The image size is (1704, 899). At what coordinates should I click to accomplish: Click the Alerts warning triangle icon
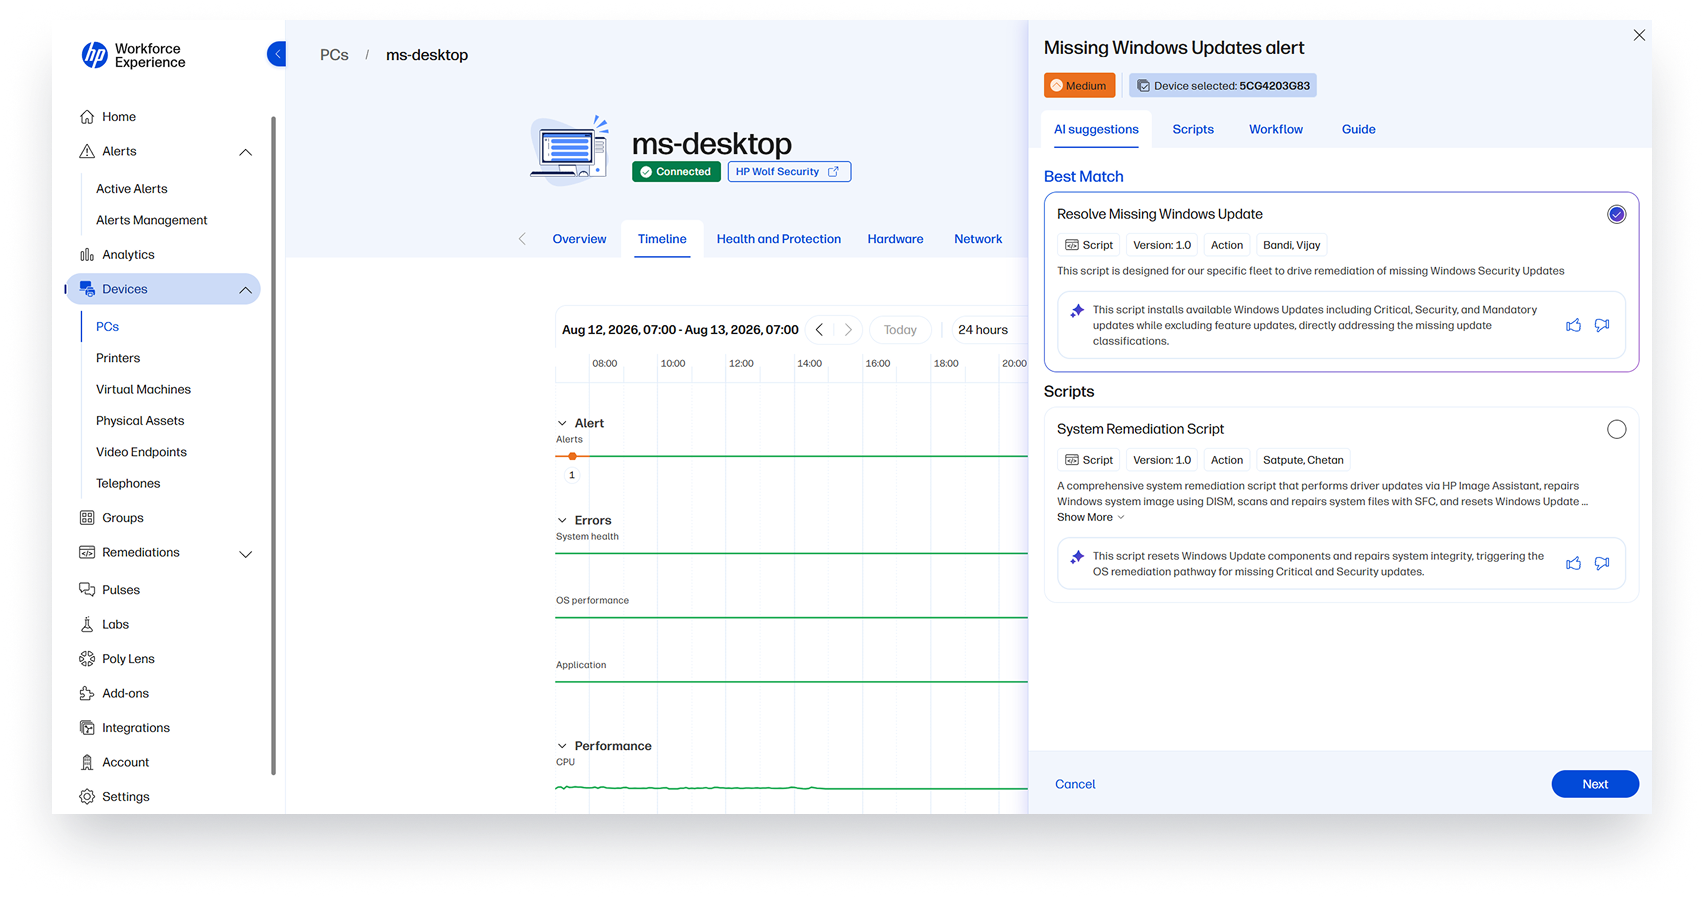pos(87,152)
